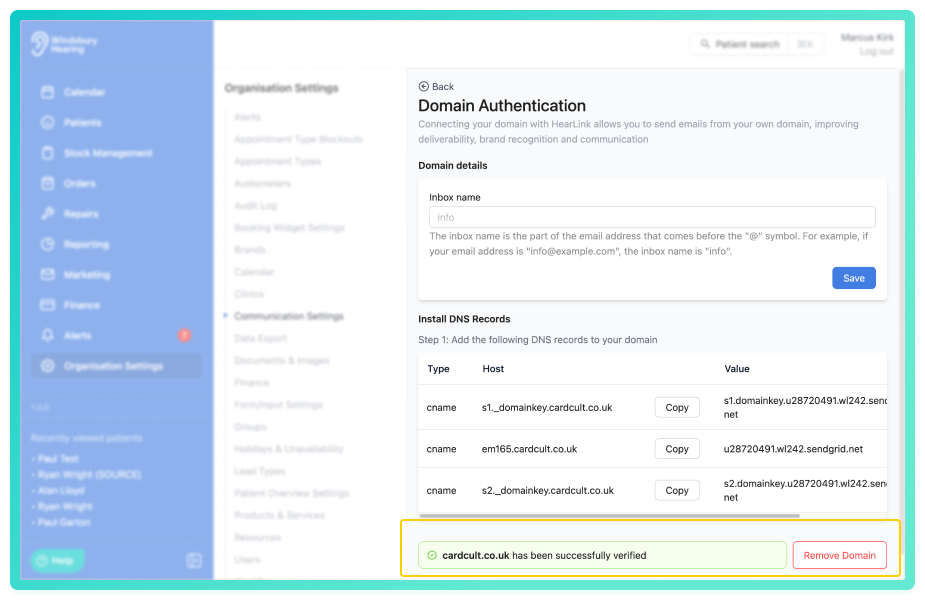Open recently viewed patient Alan Lloyd

[x=61, y=491]
